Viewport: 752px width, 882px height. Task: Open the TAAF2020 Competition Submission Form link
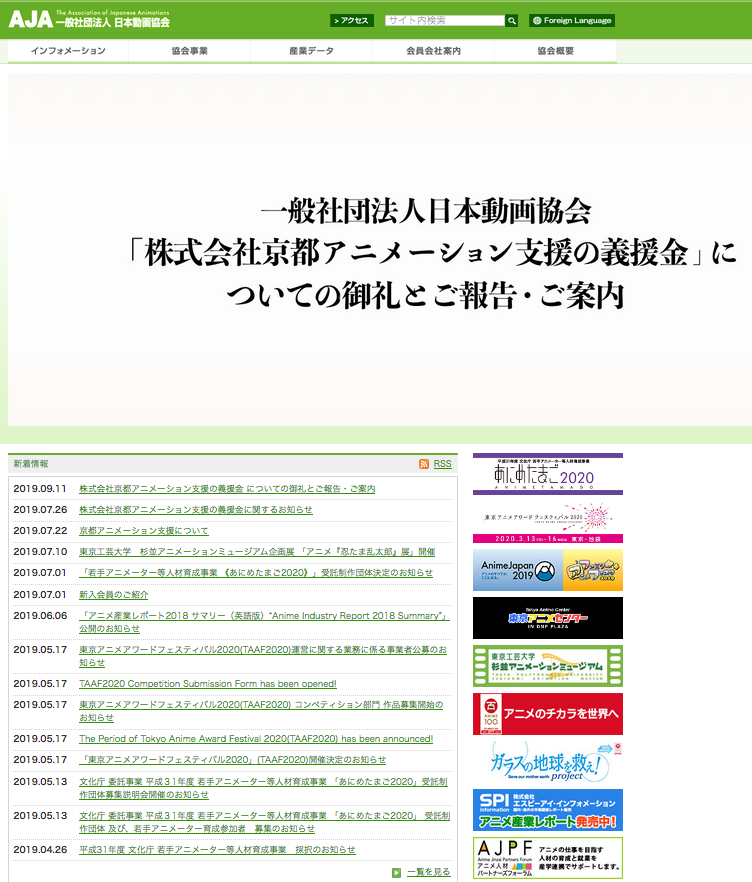pyautogui.click(x=208, y=684)
